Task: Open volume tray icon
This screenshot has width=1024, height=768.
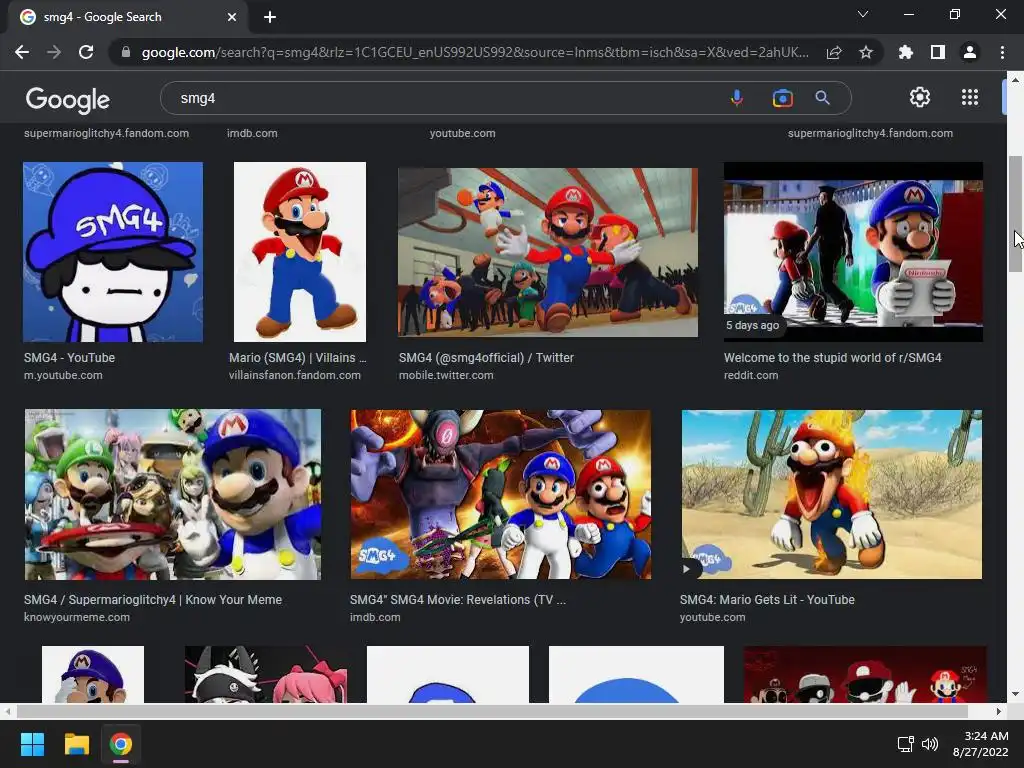Action: 930,744
